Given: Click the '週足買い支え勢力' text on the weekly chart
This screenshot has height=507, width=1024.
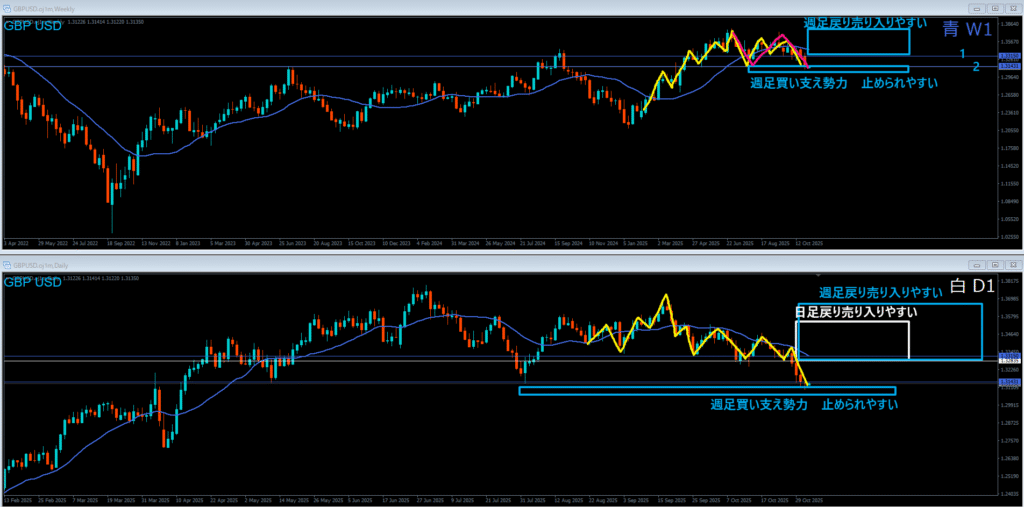Looking at the screenshot, I should pos(800,83).
